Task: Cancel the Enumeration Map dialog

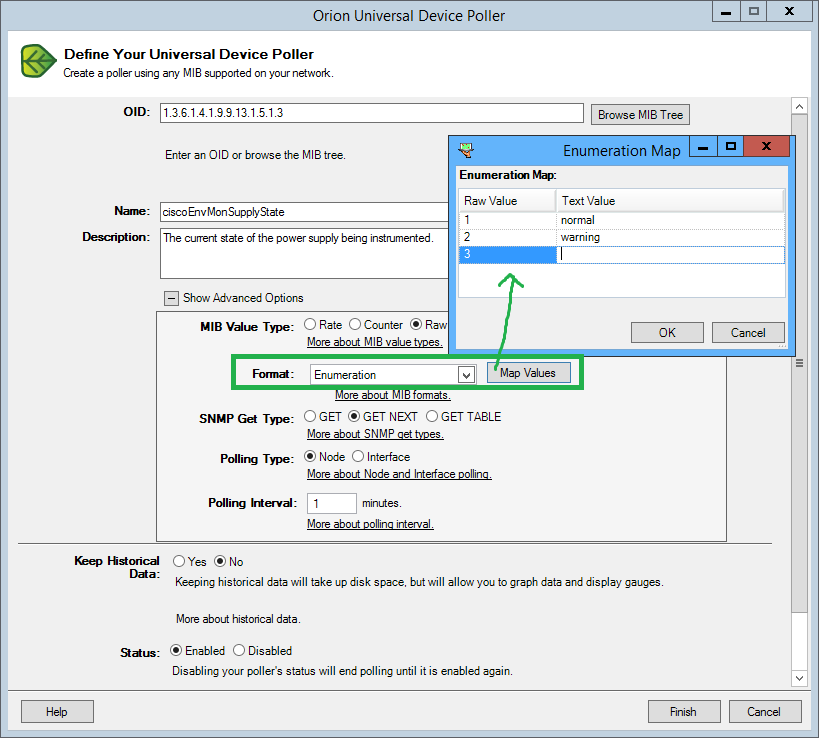Action: click(x=748, y=333)
